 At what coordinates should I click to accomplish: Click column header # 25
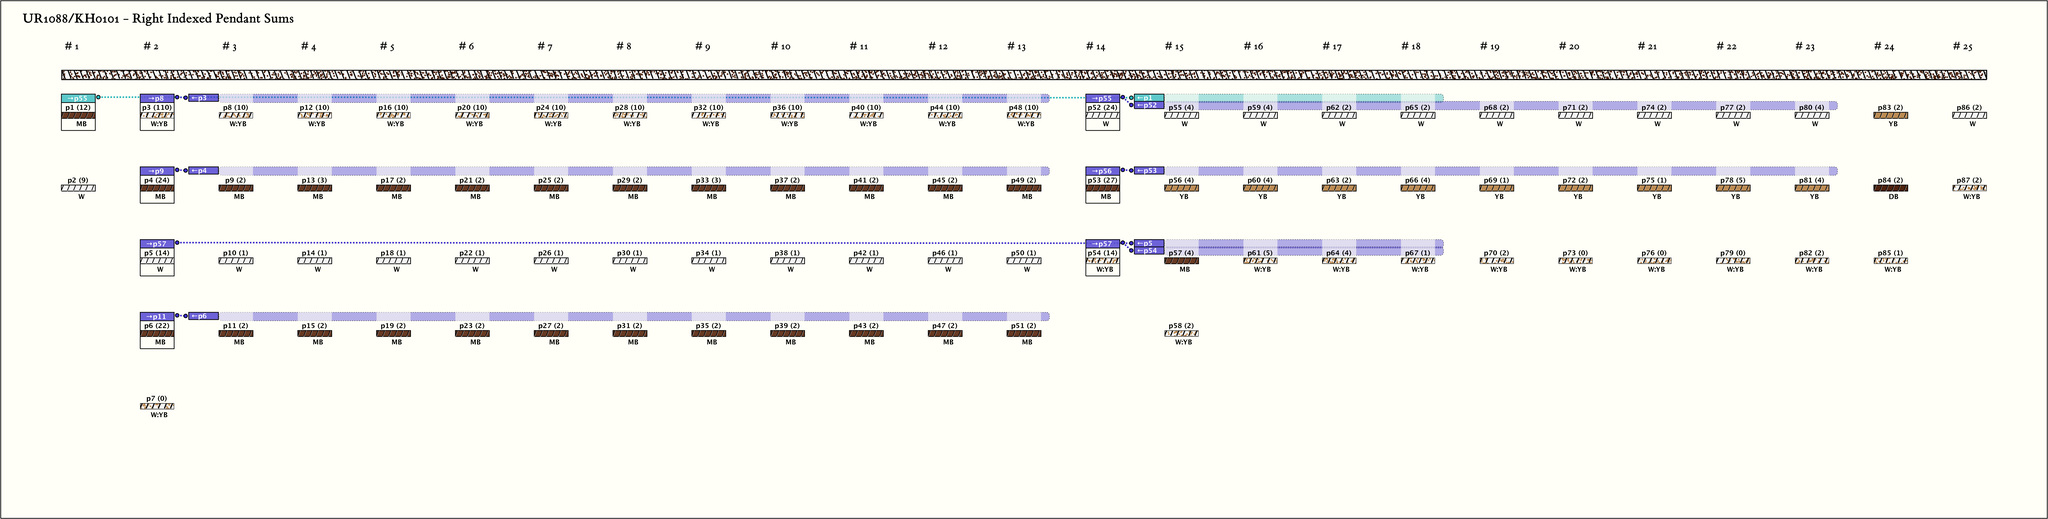click(1962, 47)
